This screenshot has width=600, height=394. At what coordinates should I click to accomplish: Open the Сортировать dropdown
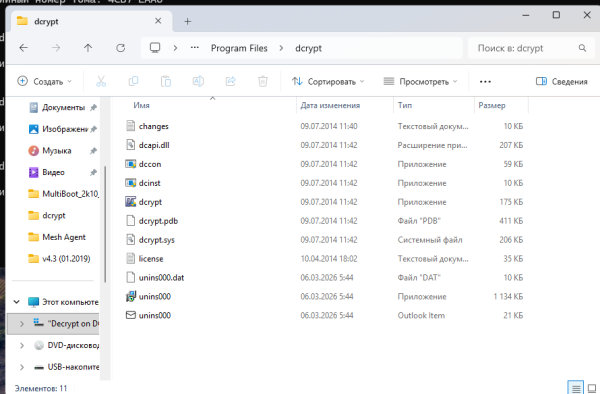pos(328,81)
